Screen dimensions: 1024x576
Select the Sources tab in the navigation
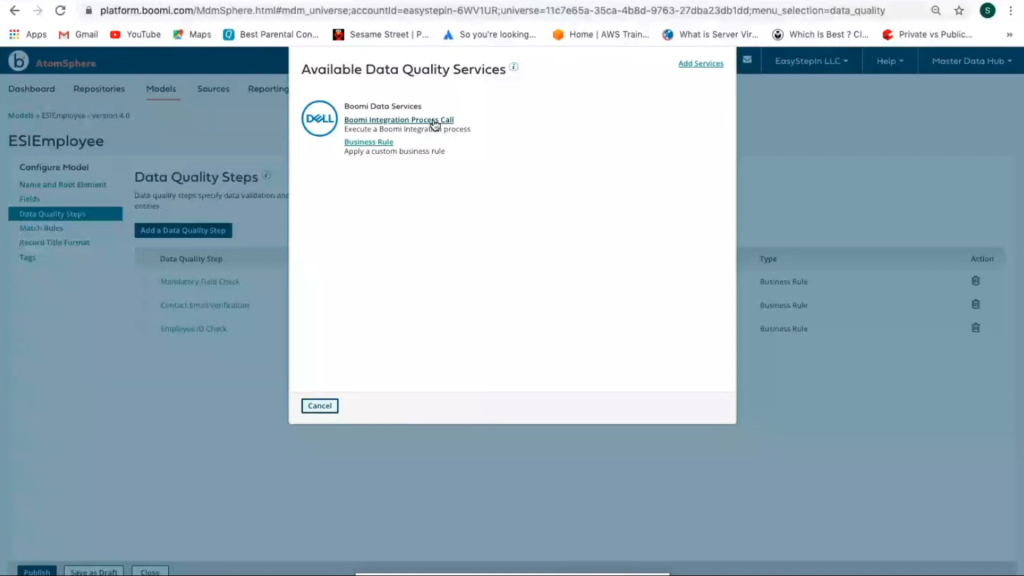212,88
